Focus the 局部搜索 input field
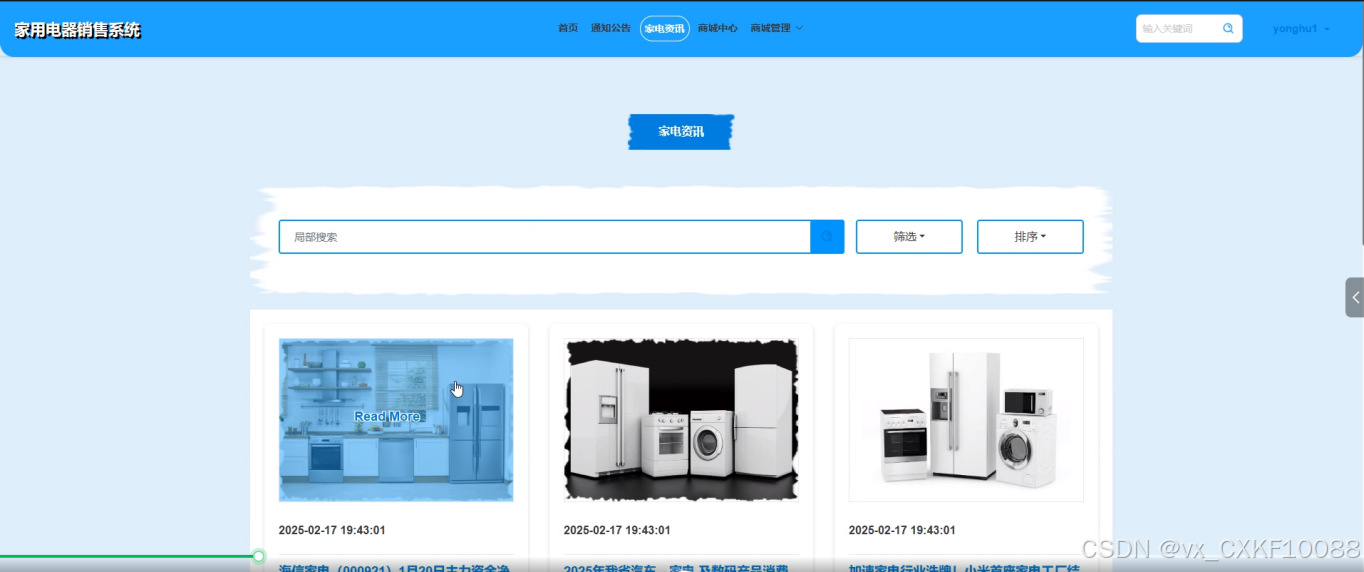This screenshot has height=572, width=1364. click(x=544, y=237)
